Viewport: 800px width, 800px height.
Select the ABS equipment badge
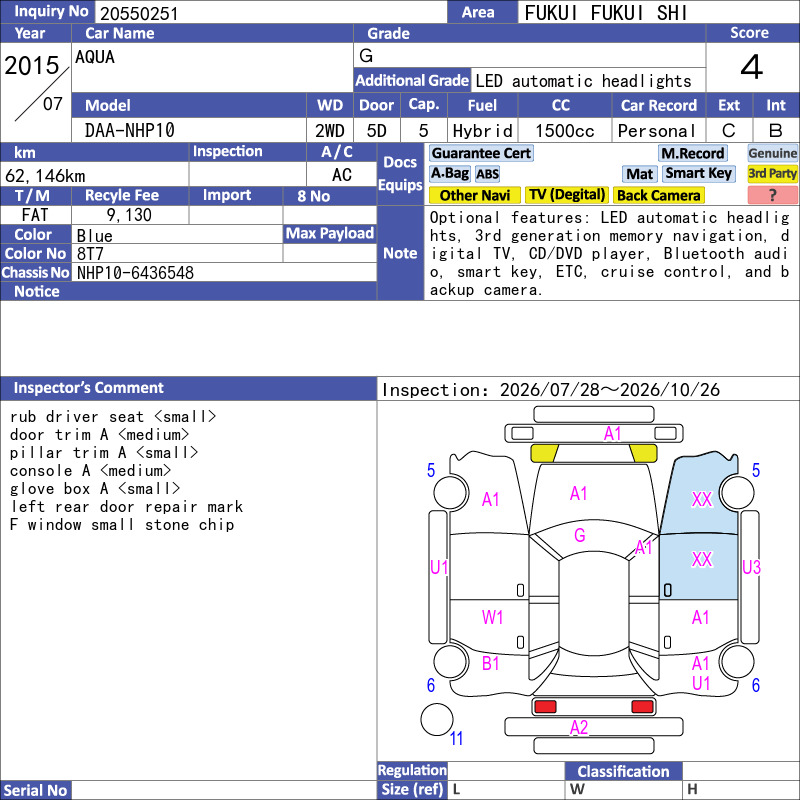(x=487, y=174)
